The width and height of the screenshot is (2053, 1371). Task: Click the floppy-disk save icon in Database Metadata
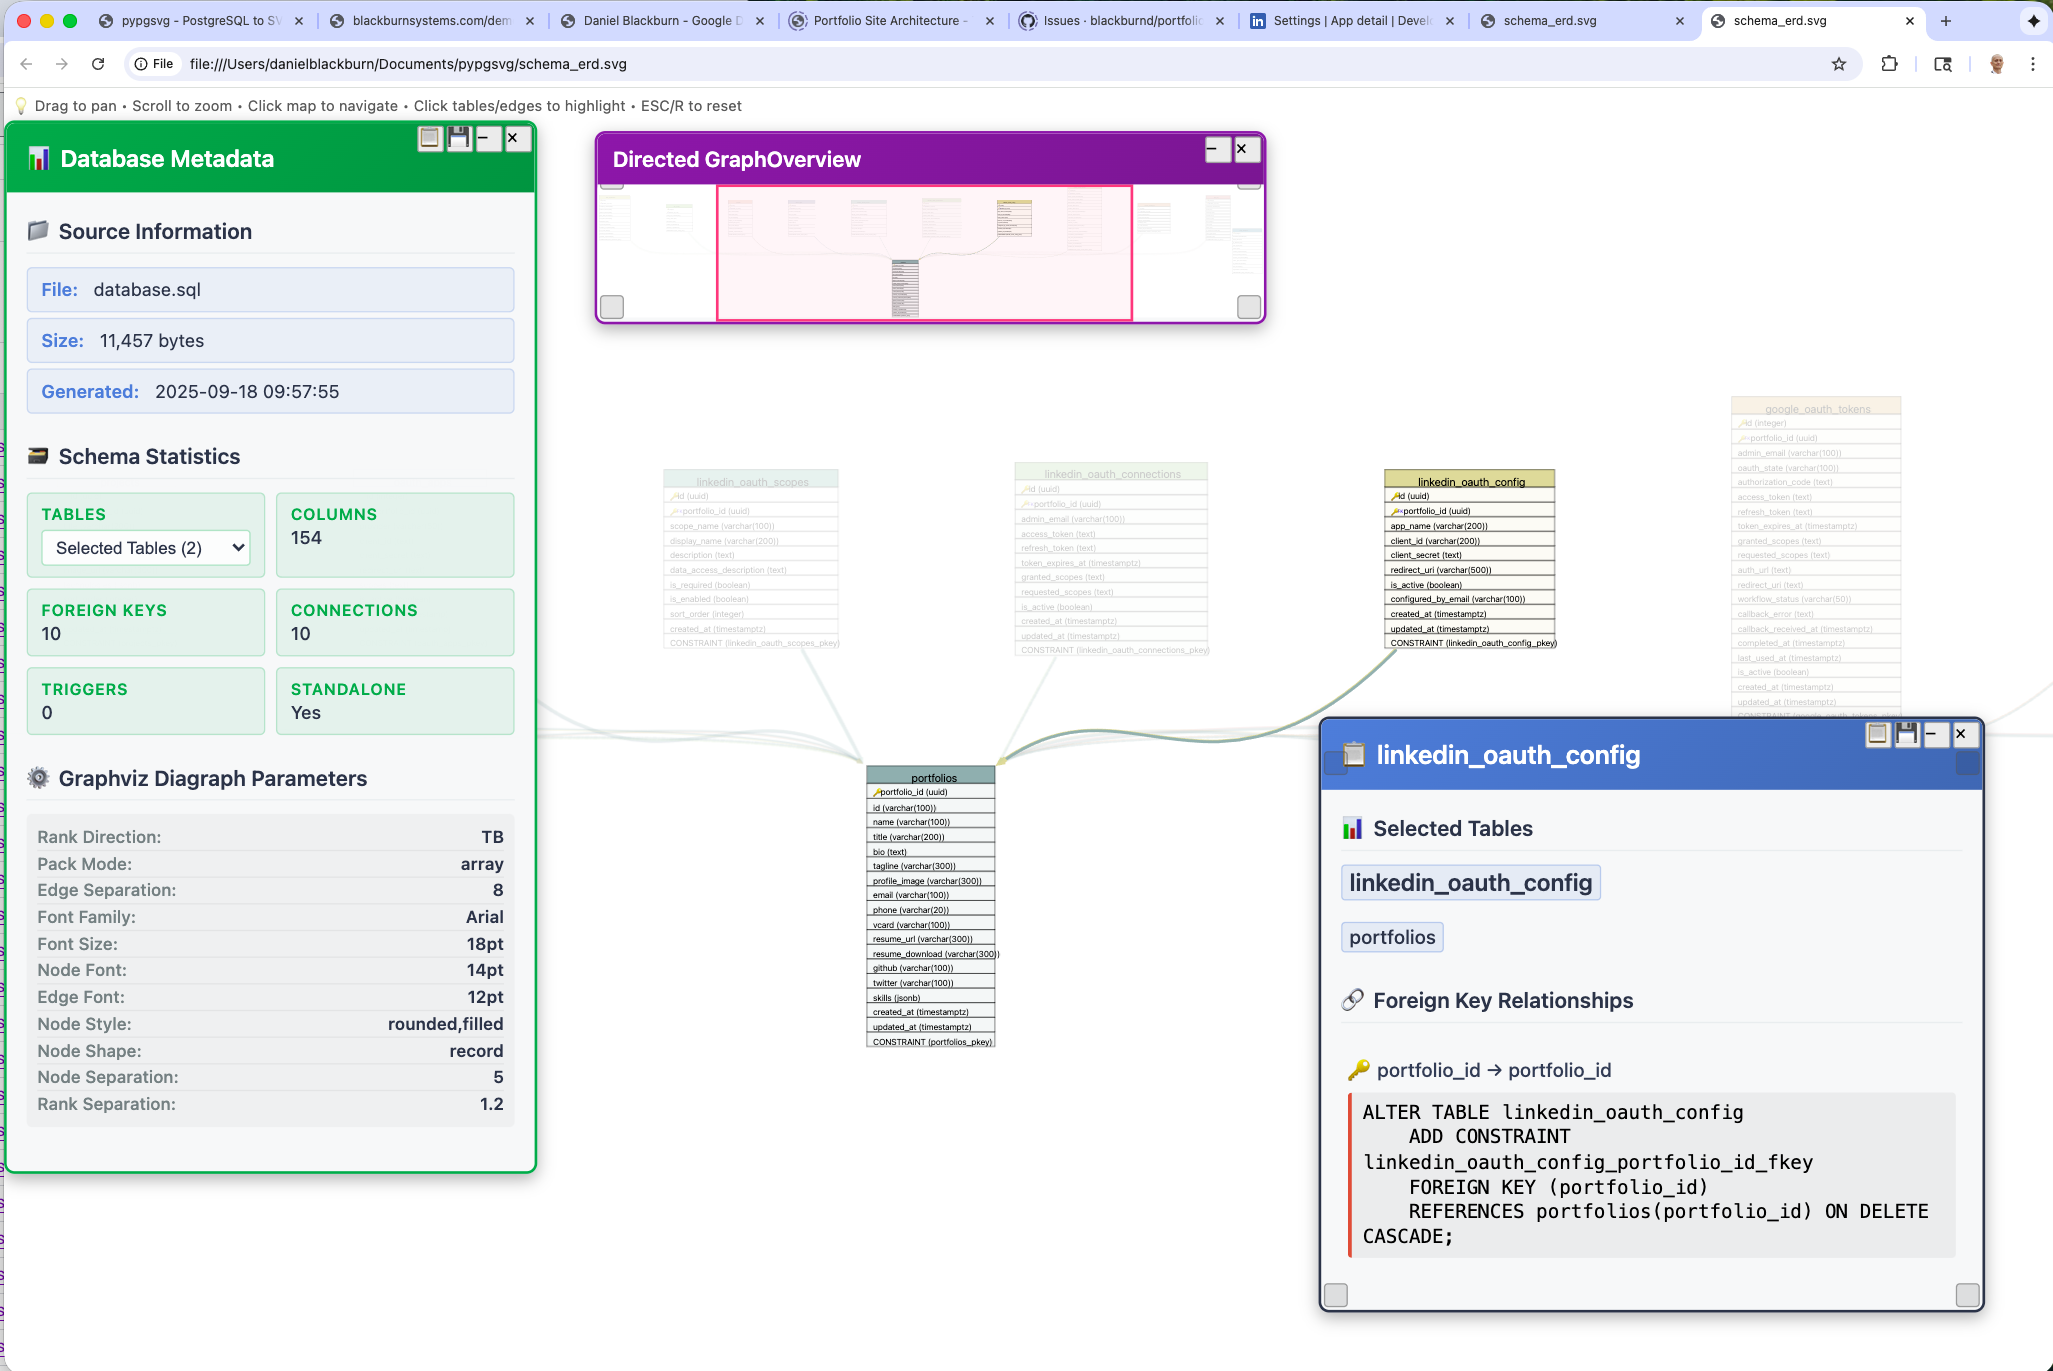click(x=459, y=138)
